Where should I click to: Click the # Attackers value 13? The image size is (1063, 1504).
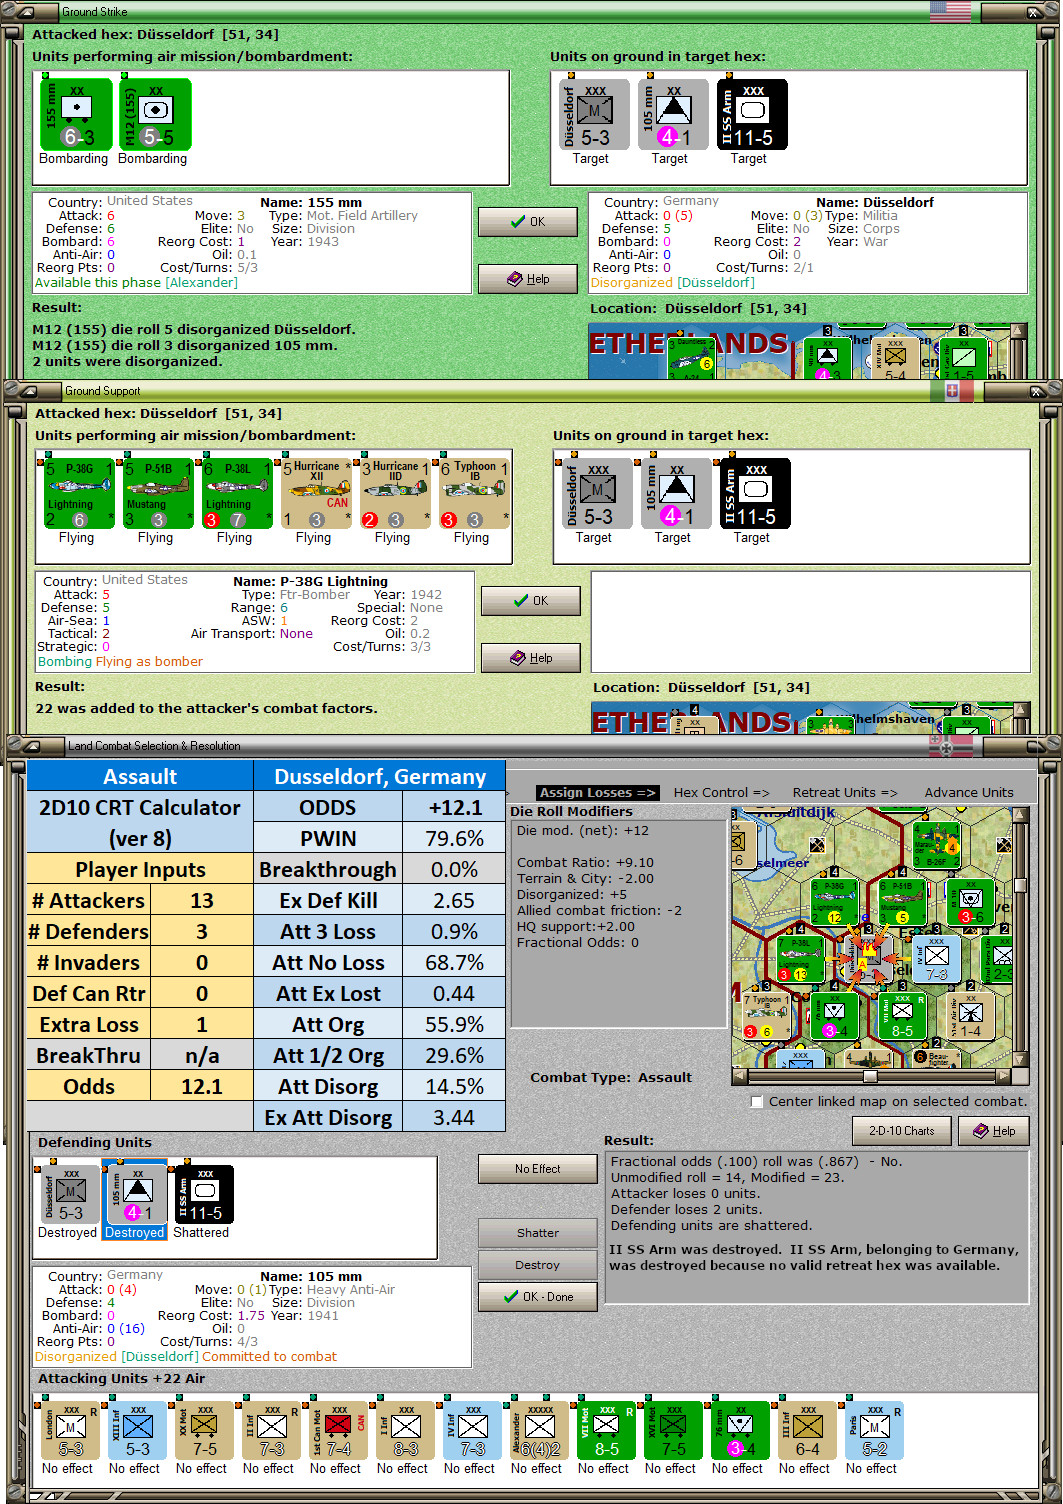pyautogui.click(x=202, y=900)
